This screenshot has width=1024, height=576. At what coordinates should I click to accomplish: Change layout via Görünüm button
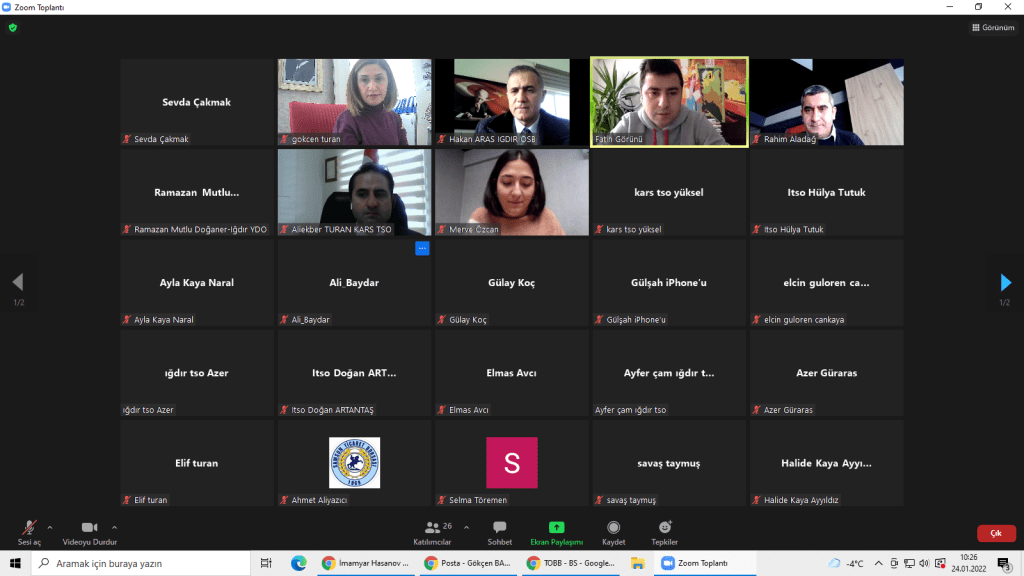pos(993,28)
